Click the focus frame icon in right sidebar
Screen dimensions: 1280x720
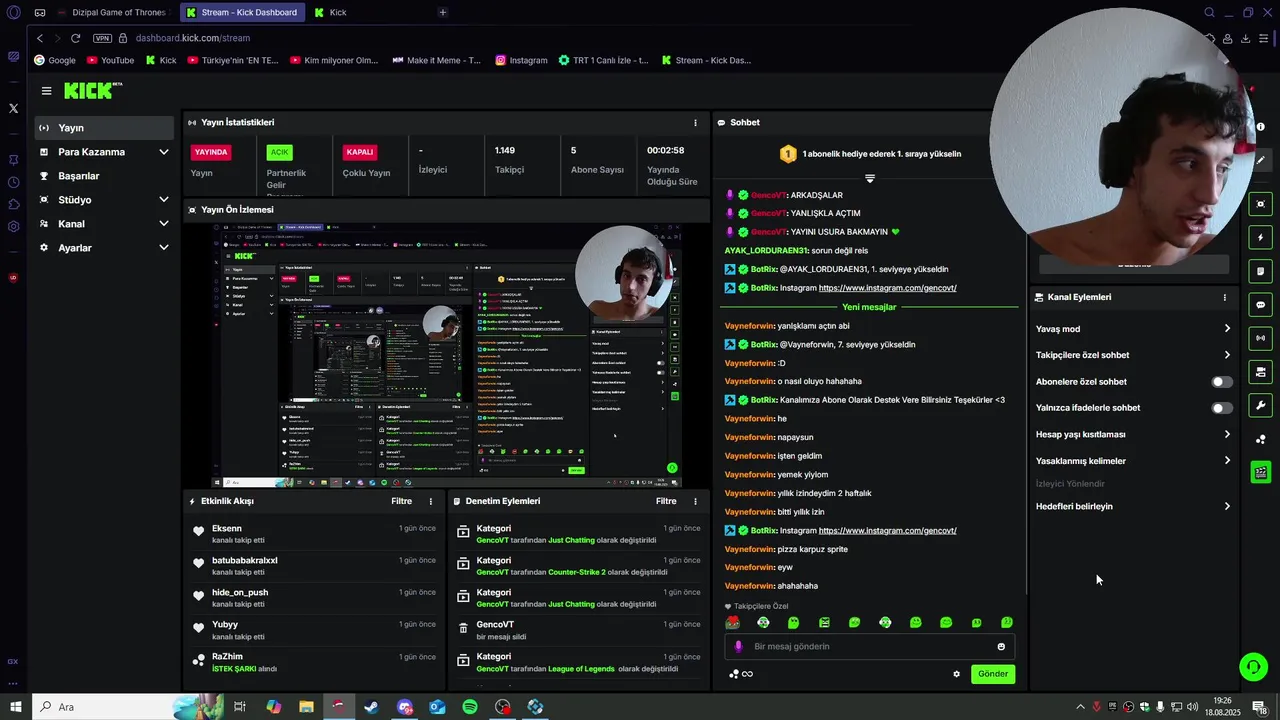pyautogui.click(x=1260, y=204)
